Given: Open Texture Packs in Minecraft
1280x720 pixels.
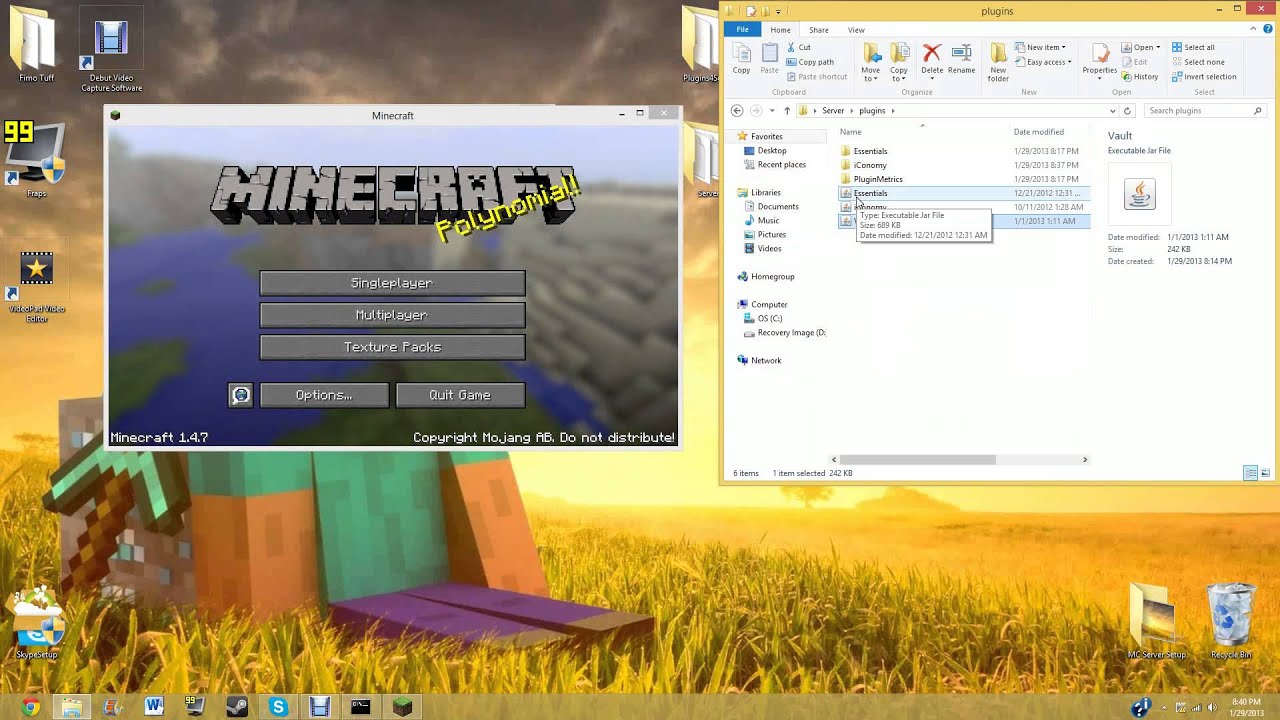Looking at the screenshot, I should (392, 347).
